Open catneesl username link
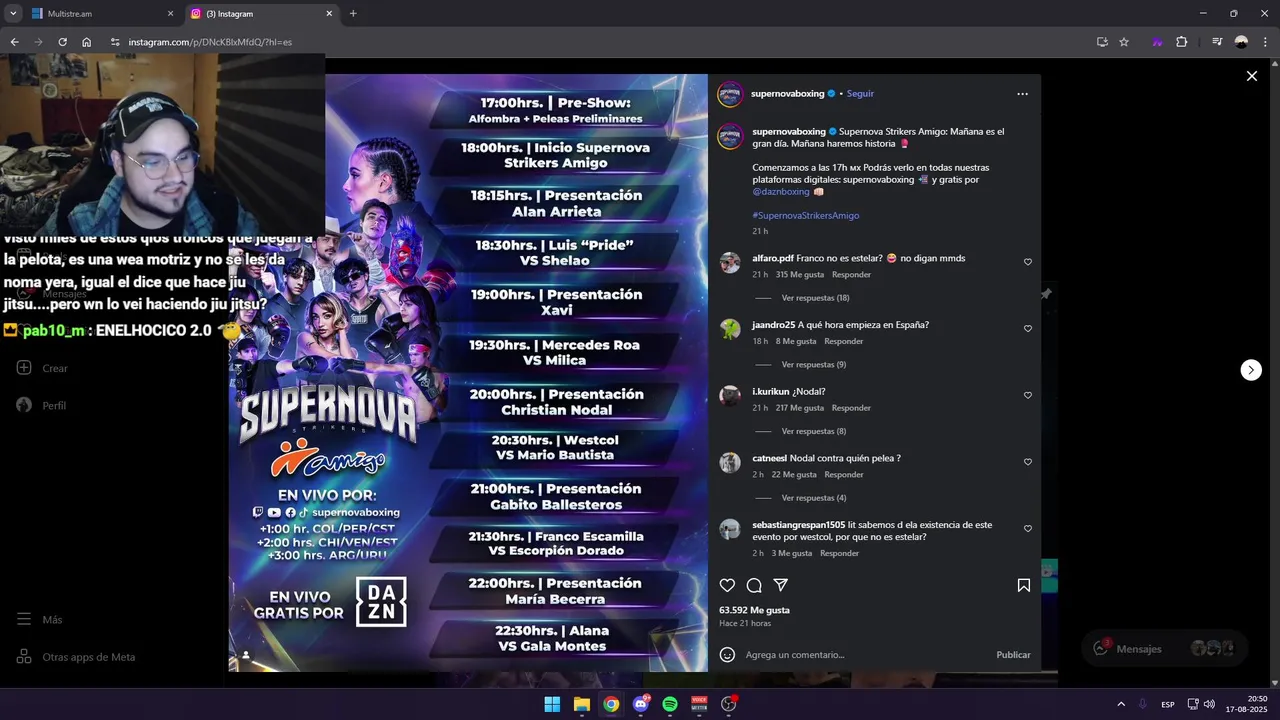The height and width of the screenshot is (720, 1280). point(770,458)
